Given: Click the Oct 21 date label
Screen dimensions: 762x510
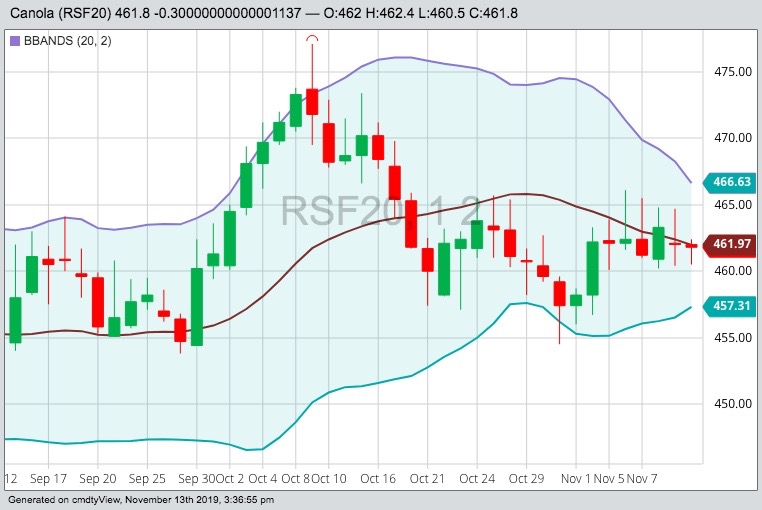Looking at the screenshot, I should [426, 479].
